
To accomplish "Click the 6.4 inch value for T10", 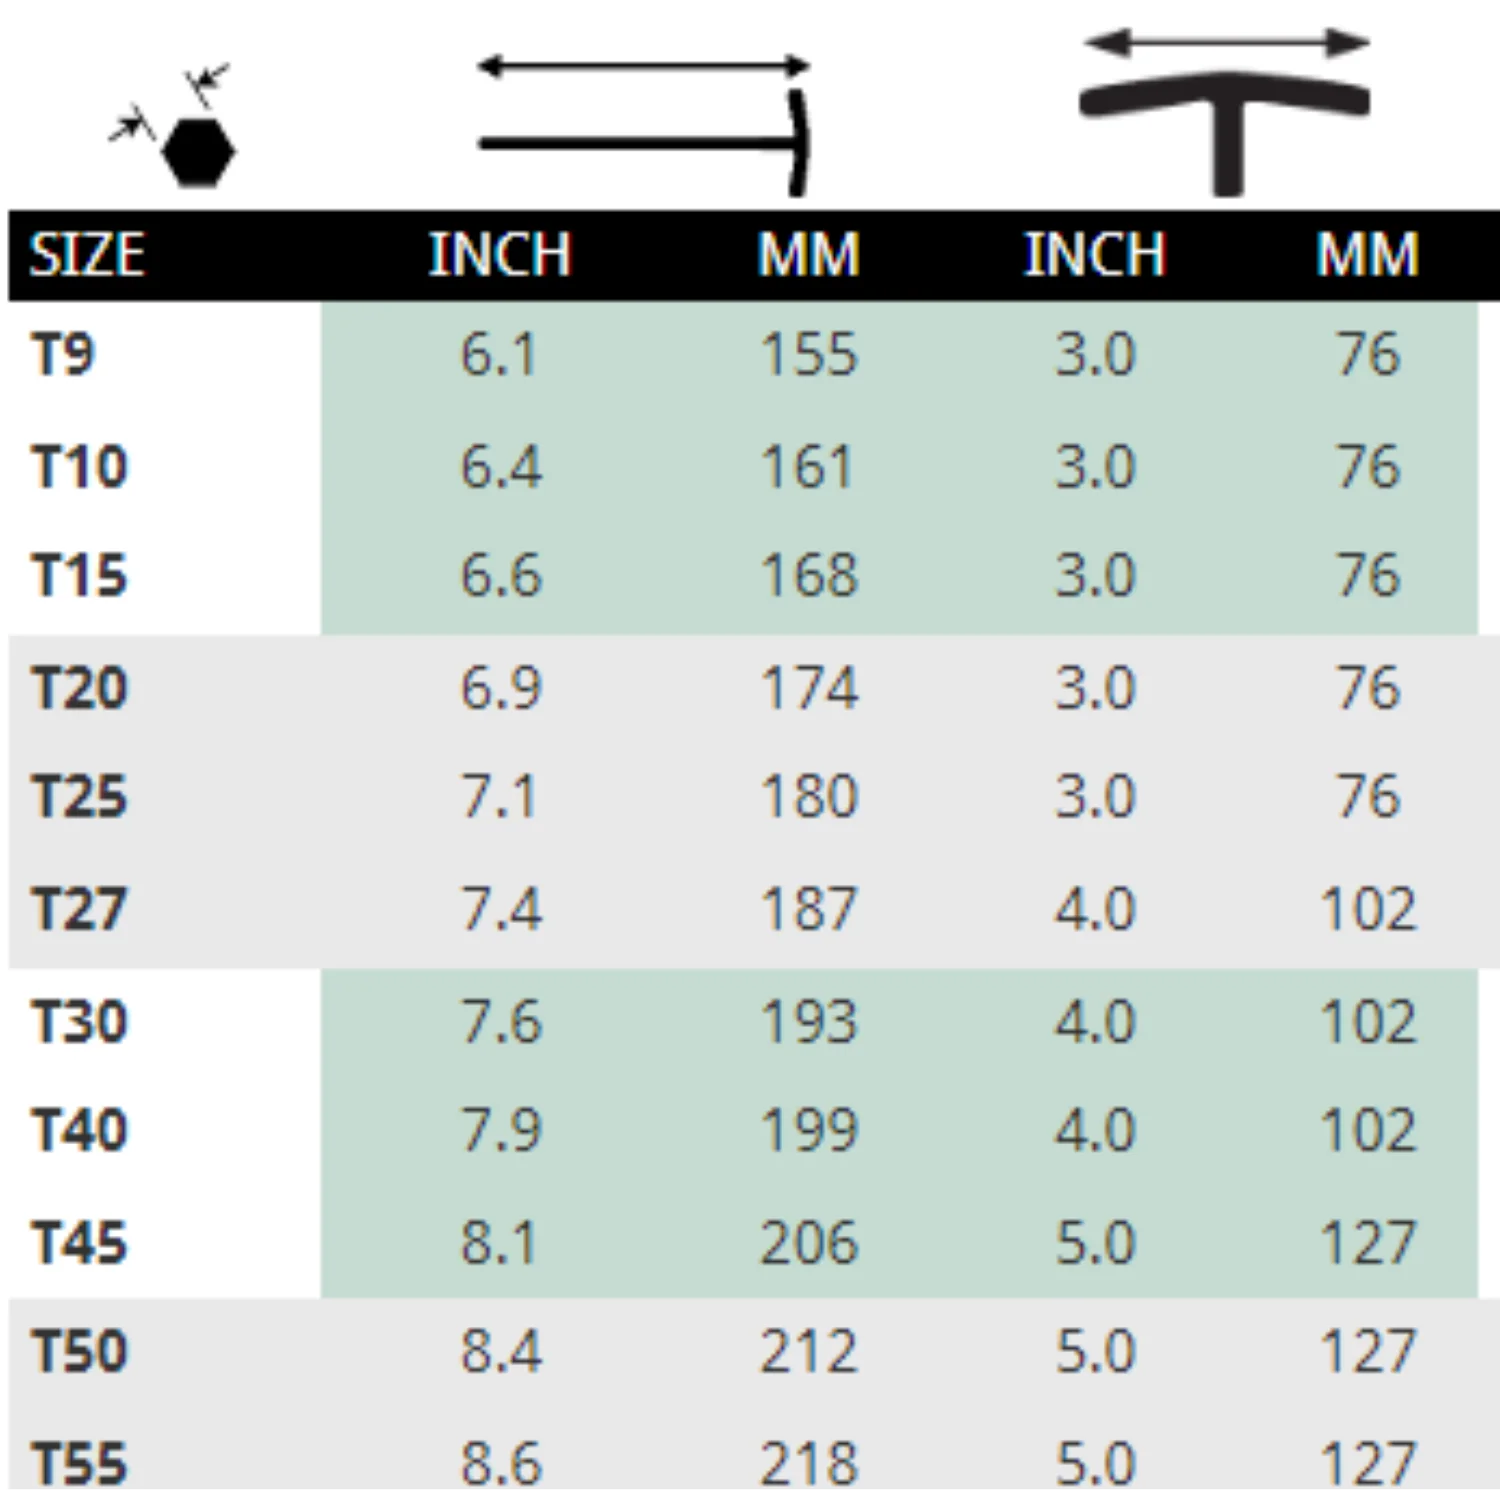I will tap(500, 467).
